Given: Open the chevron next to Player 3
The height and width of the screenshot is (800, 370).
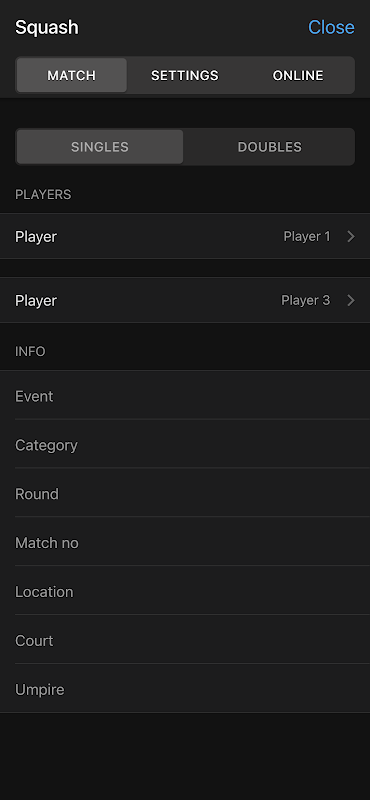Looking at the screenshot, I should point(351,301).
